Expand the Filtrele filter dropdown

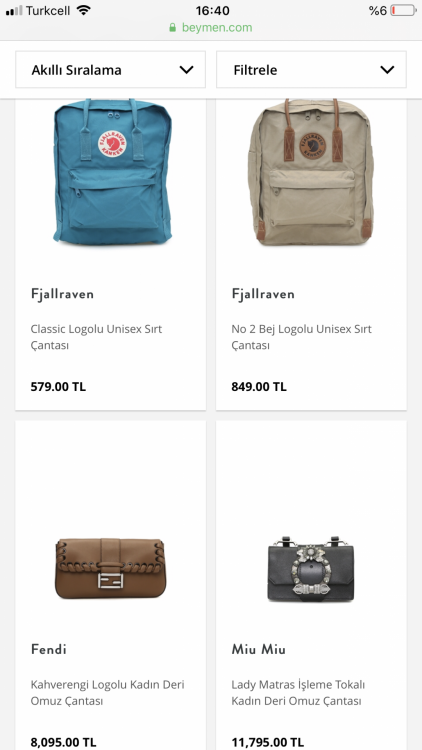coord(311,70)
